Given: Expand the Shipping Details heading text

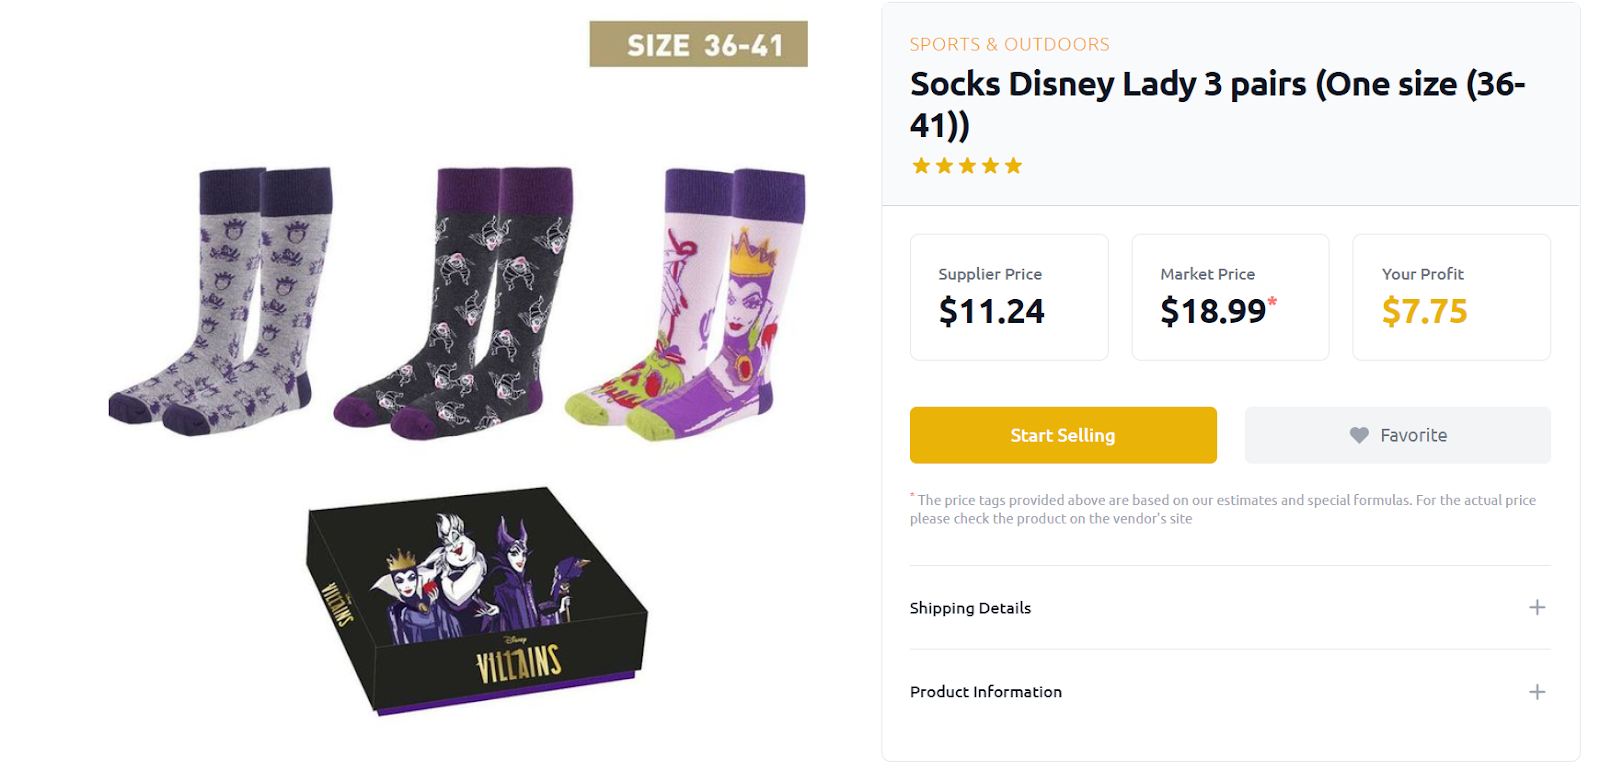Looking at the screenshot, I should point(970,608).
